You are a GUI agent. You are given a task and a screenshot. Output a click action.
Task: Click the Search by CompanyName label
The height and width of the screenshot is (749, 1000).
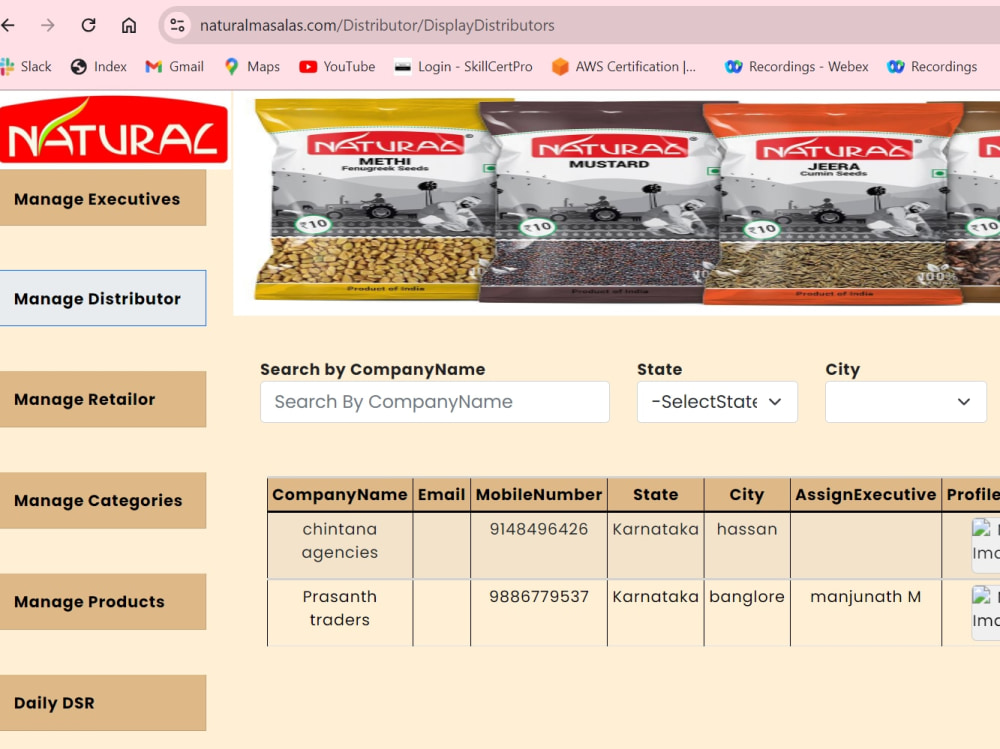point(372,369)
